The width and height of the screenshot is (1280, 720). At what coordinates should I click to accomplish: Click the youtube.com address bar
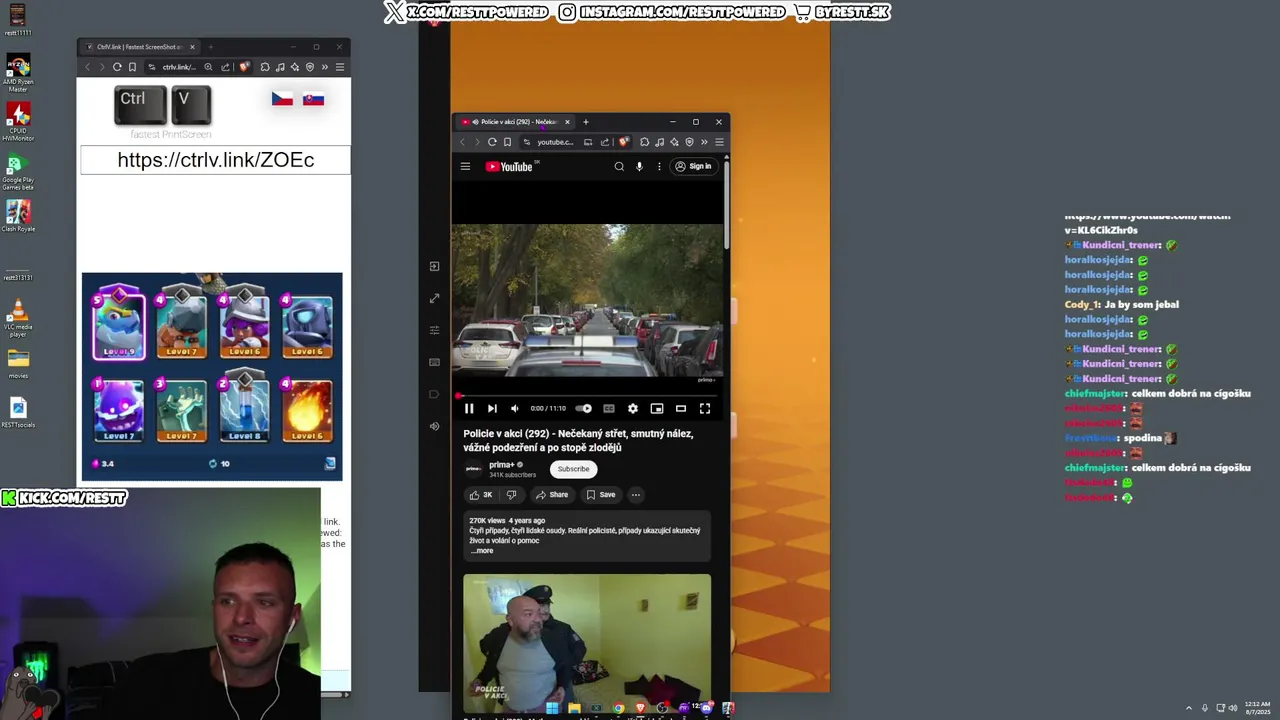coord(555,142)
